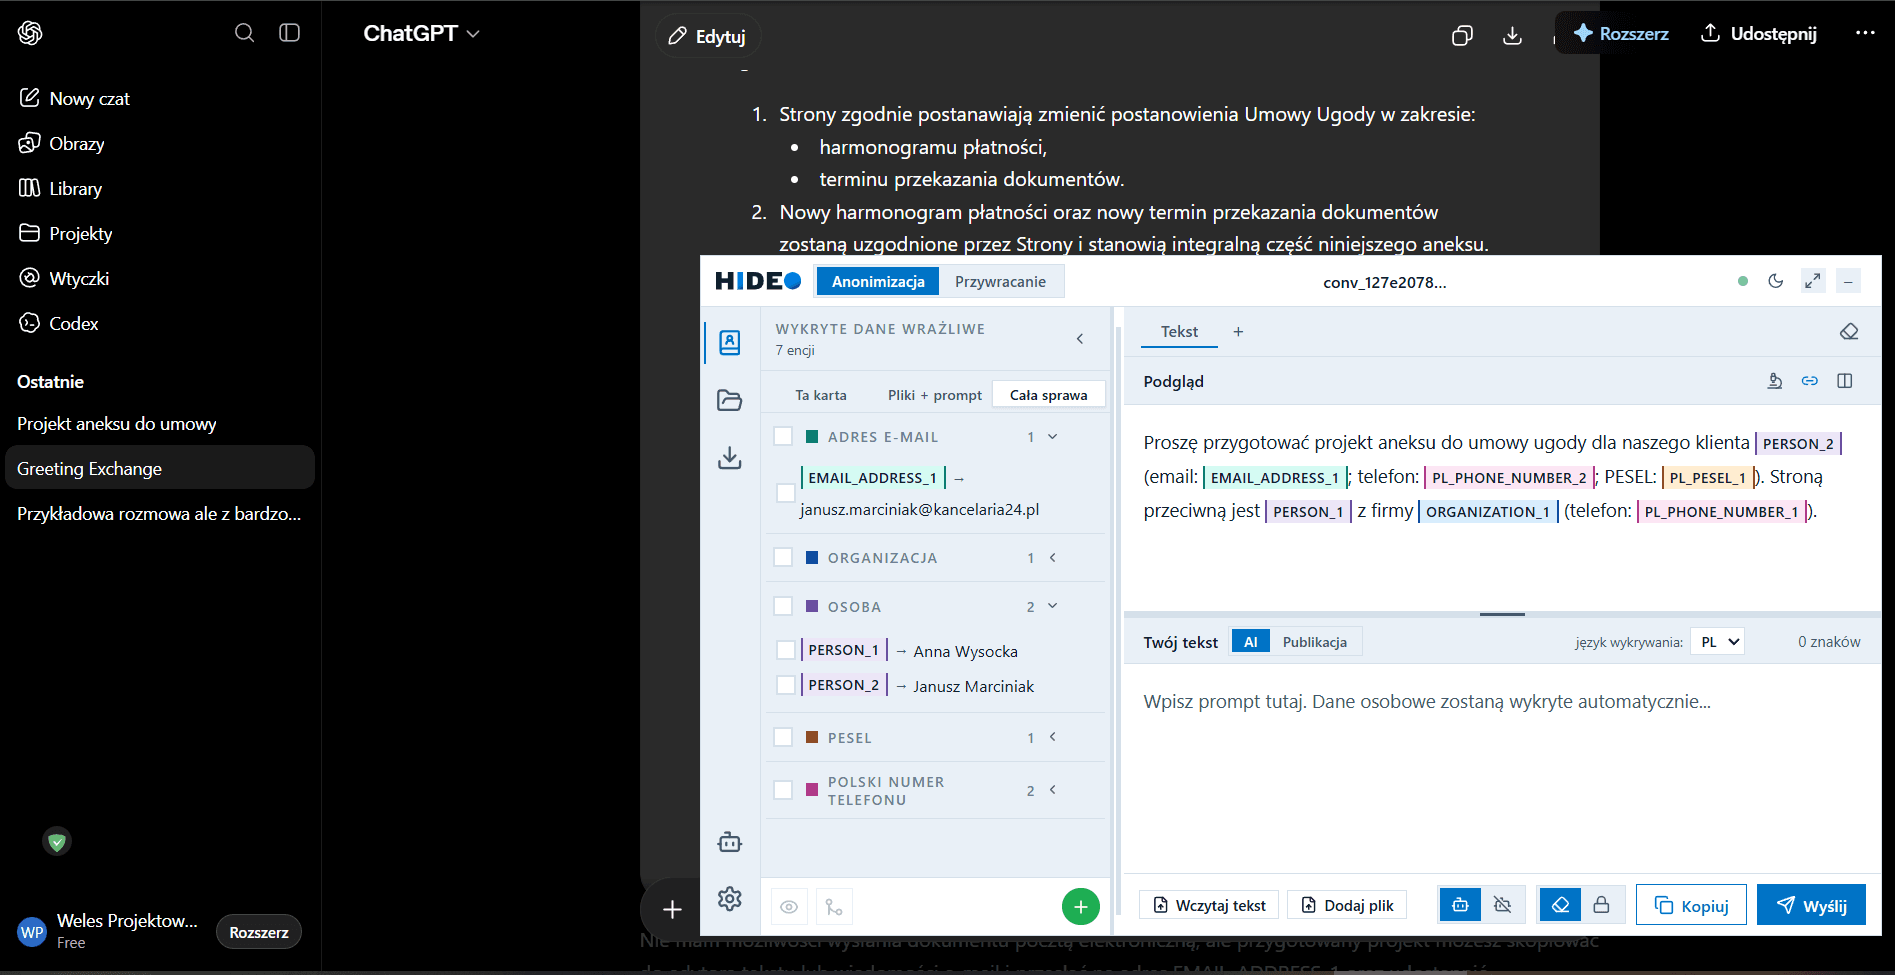
Task: Click eraser icon next to Tekst tab
Action: [x=1849, y=332]
